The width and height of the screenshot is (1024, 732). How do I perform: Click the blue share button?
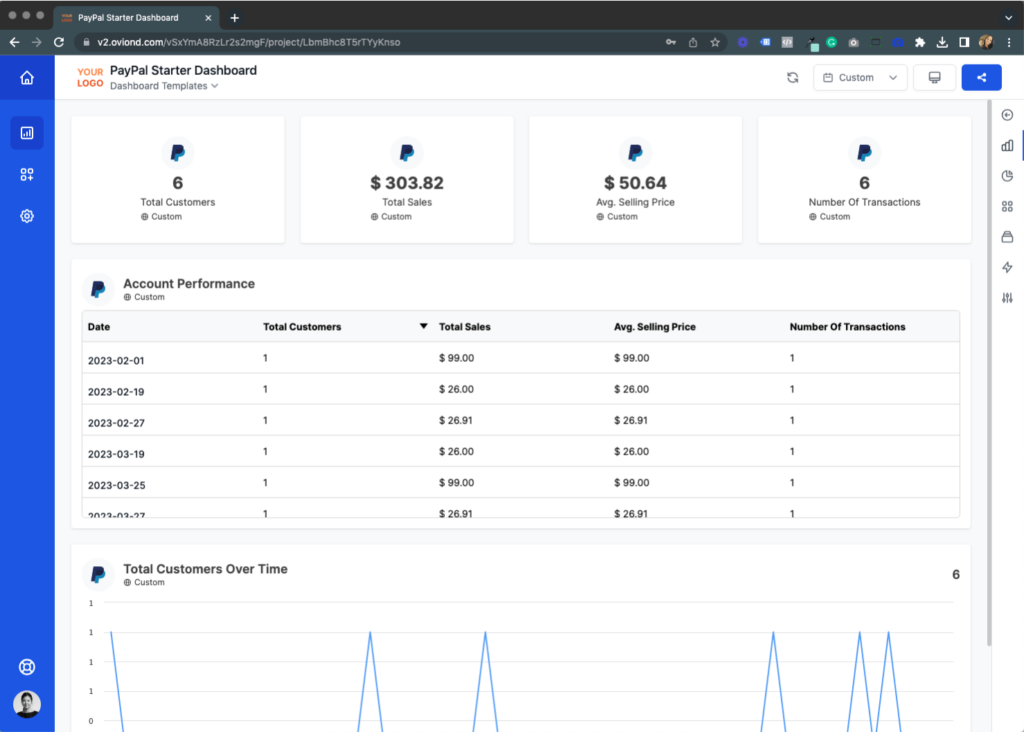pos(982,78)
